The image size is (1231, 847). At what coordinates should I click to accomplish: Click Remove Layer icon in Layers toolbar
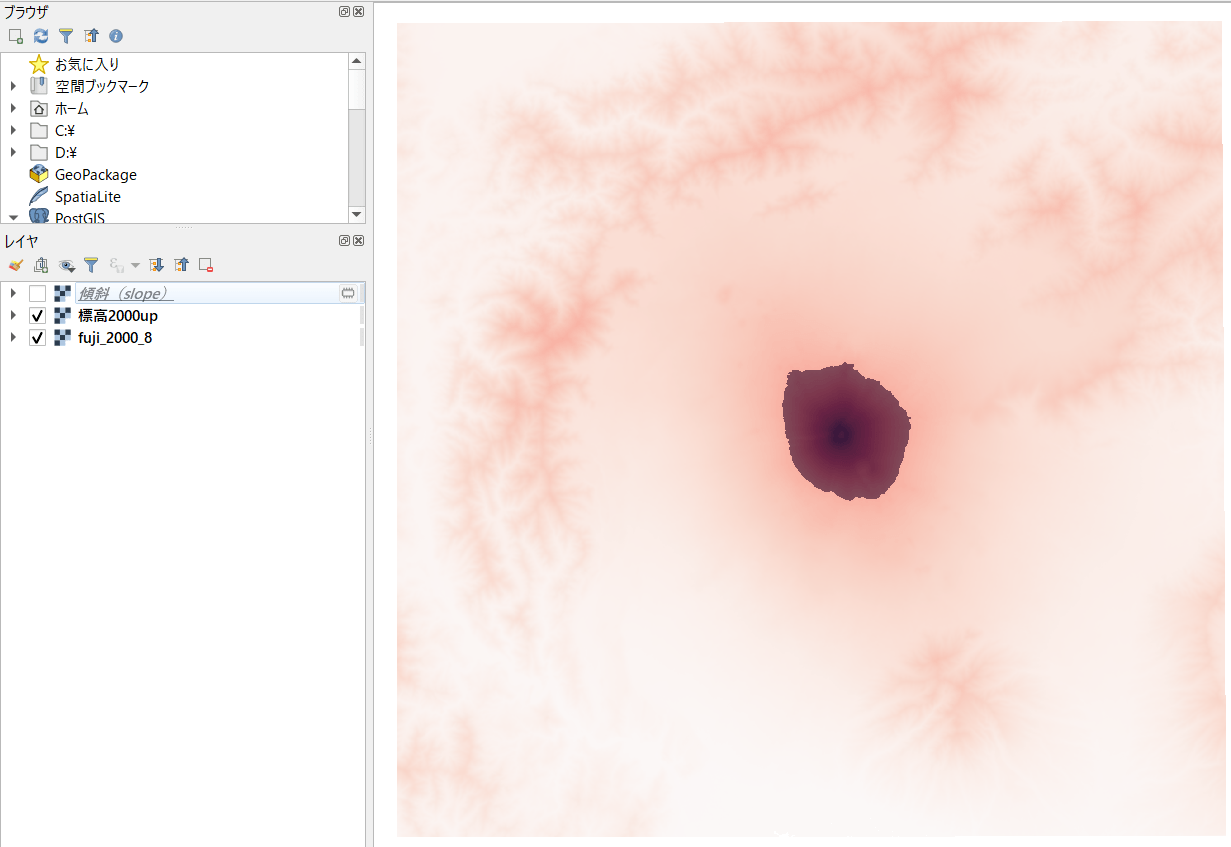point(206,265)
